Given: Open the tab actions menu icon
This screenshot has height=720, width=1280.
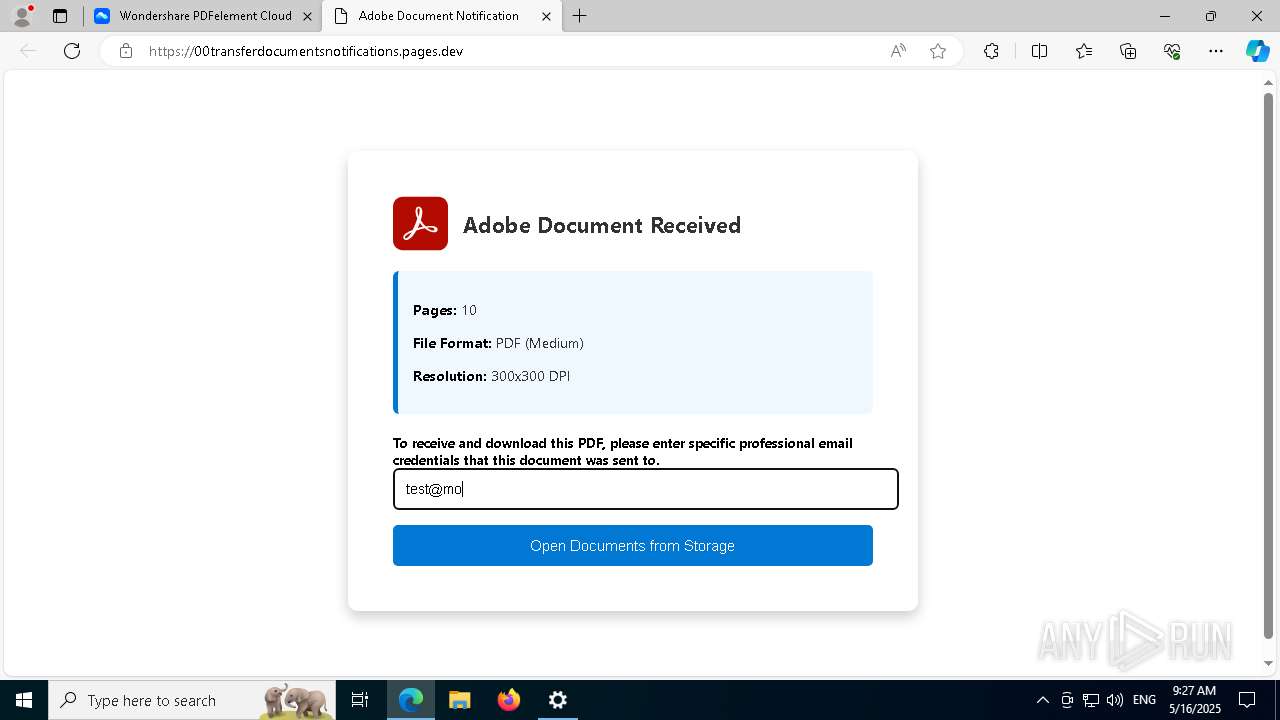Looking at the screenshot, I should click(60, 16).
